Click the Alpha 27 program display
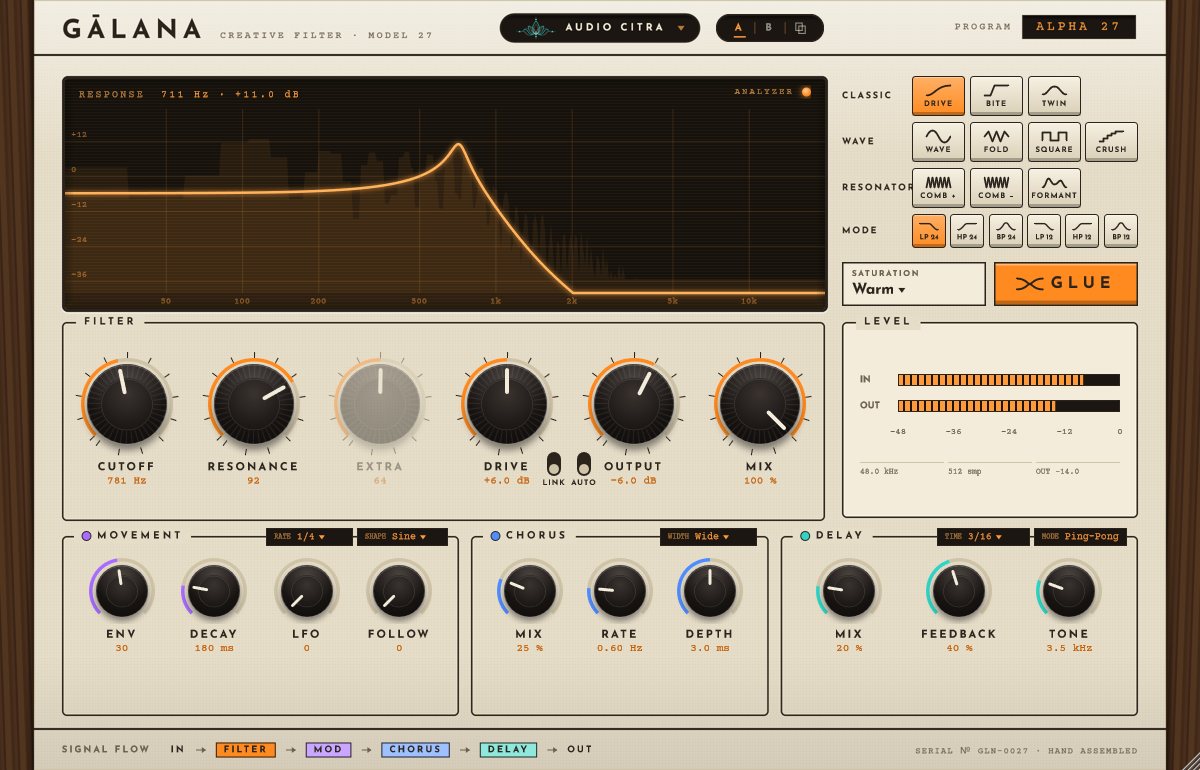1200x770 pixels. coord(1079,27)
